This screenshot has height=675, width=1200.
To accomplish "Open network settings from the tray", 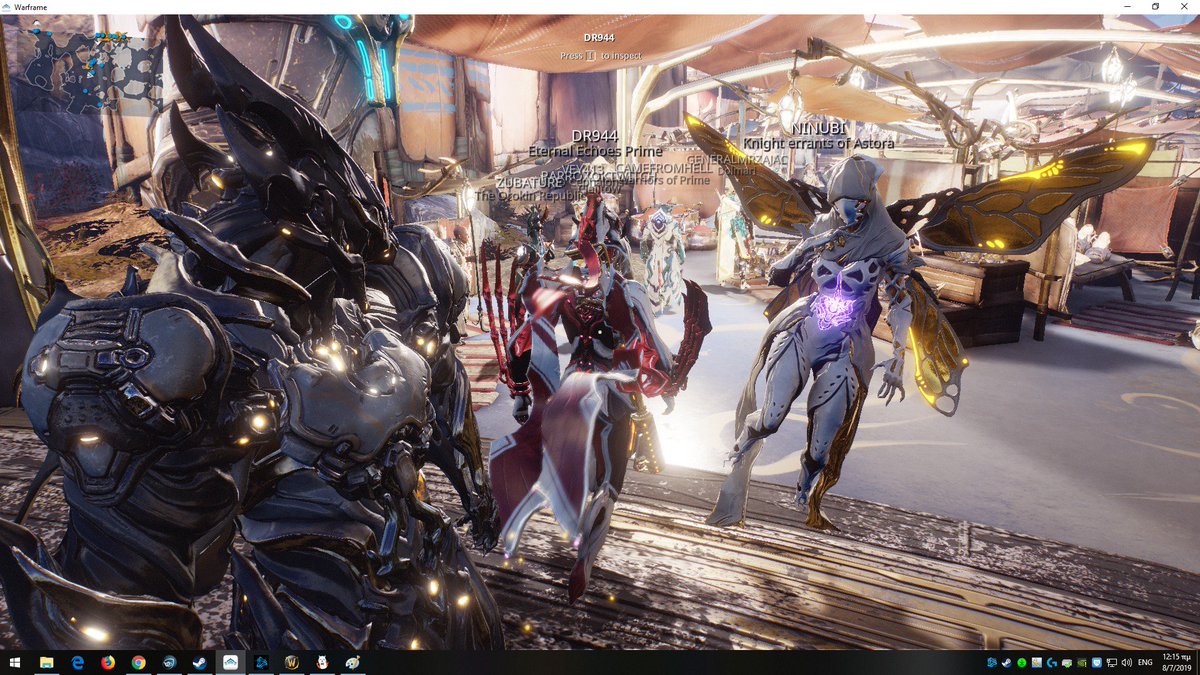I will click(x=1112, y=663).
